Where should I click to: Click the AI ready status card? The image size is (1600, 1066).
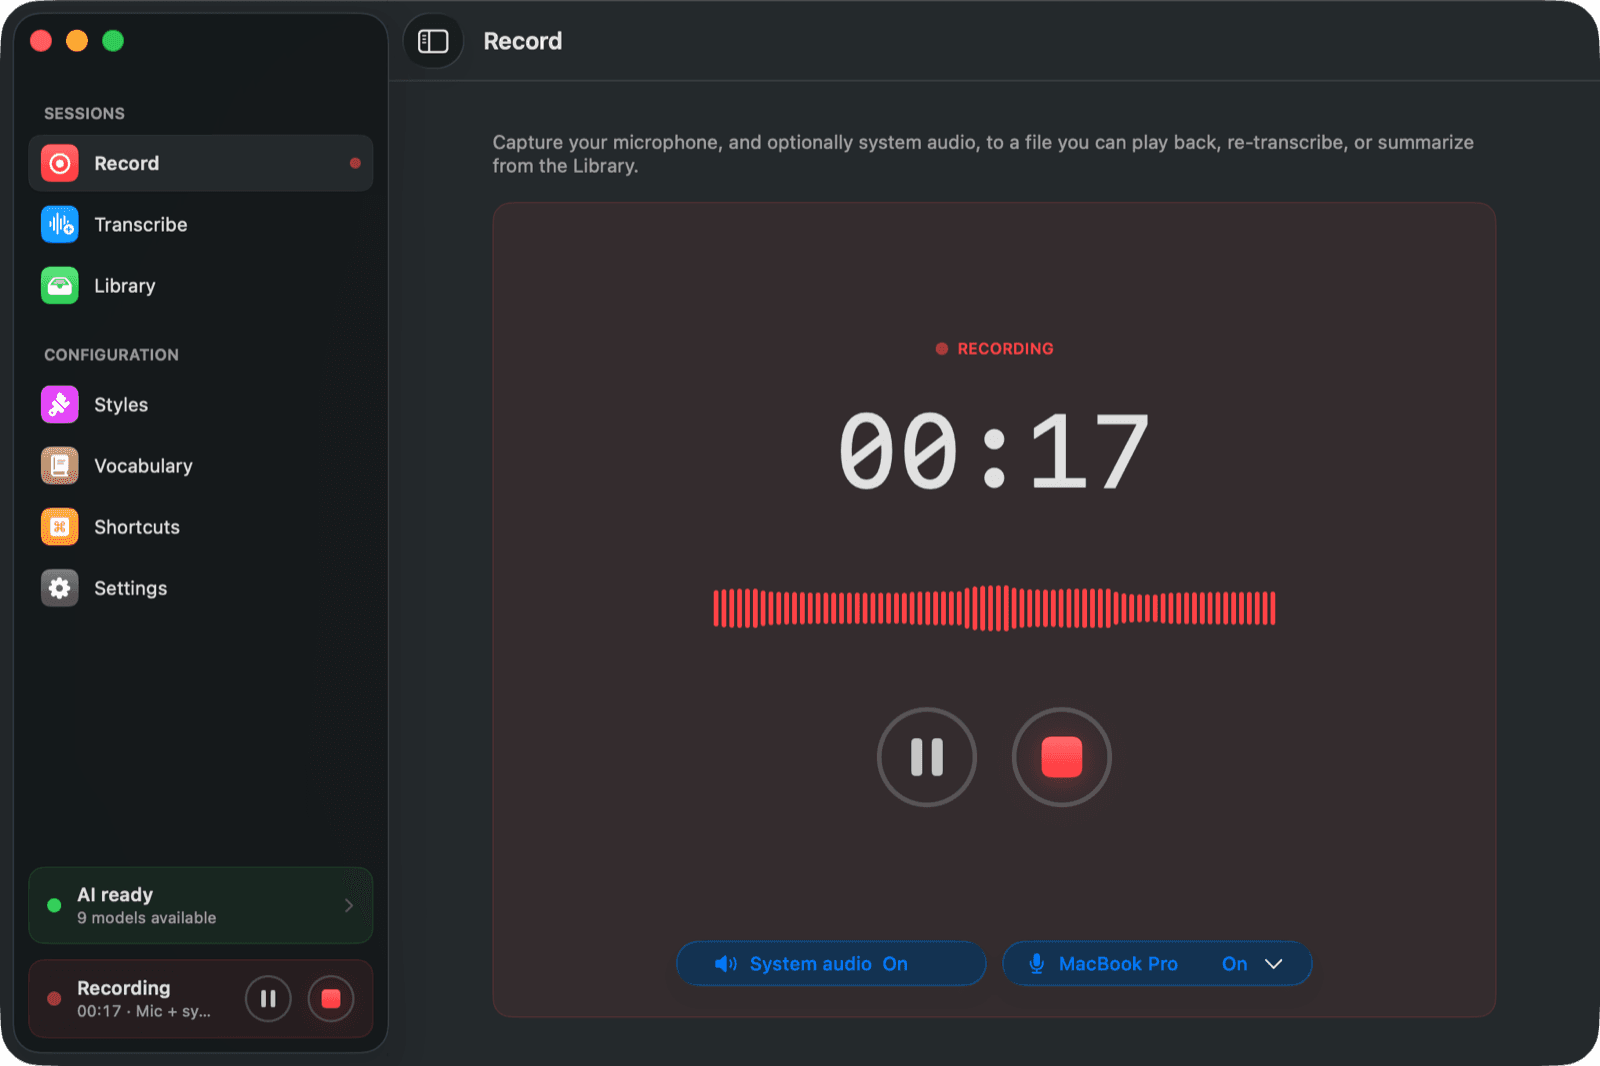pos(201,905)
